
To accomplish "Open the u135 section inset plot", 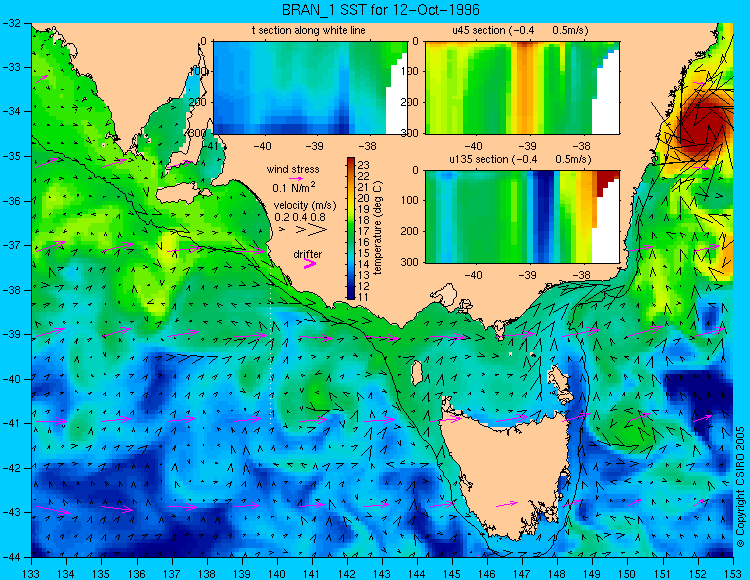I will pos(522,217).
